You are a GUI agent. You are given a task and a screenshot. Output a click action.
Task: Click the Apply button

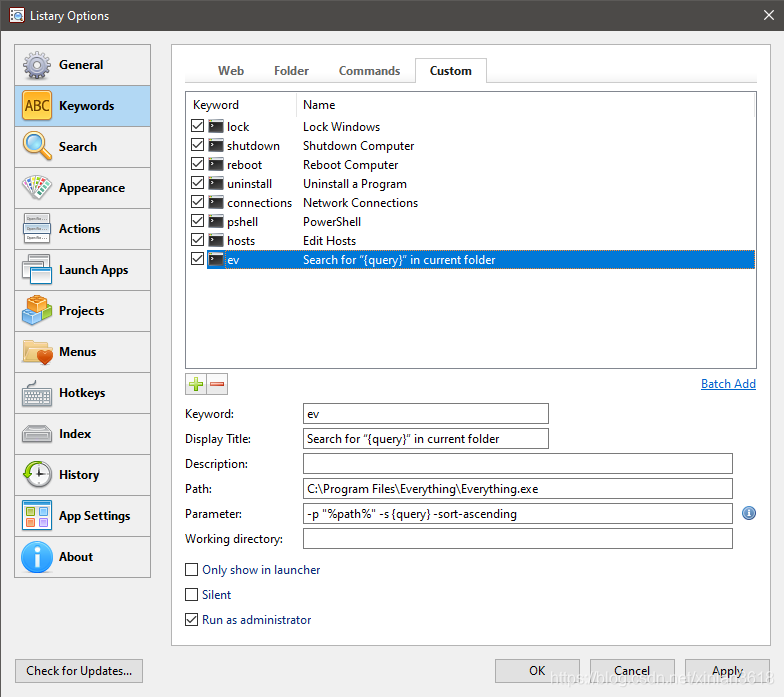[x=728, y=671]
